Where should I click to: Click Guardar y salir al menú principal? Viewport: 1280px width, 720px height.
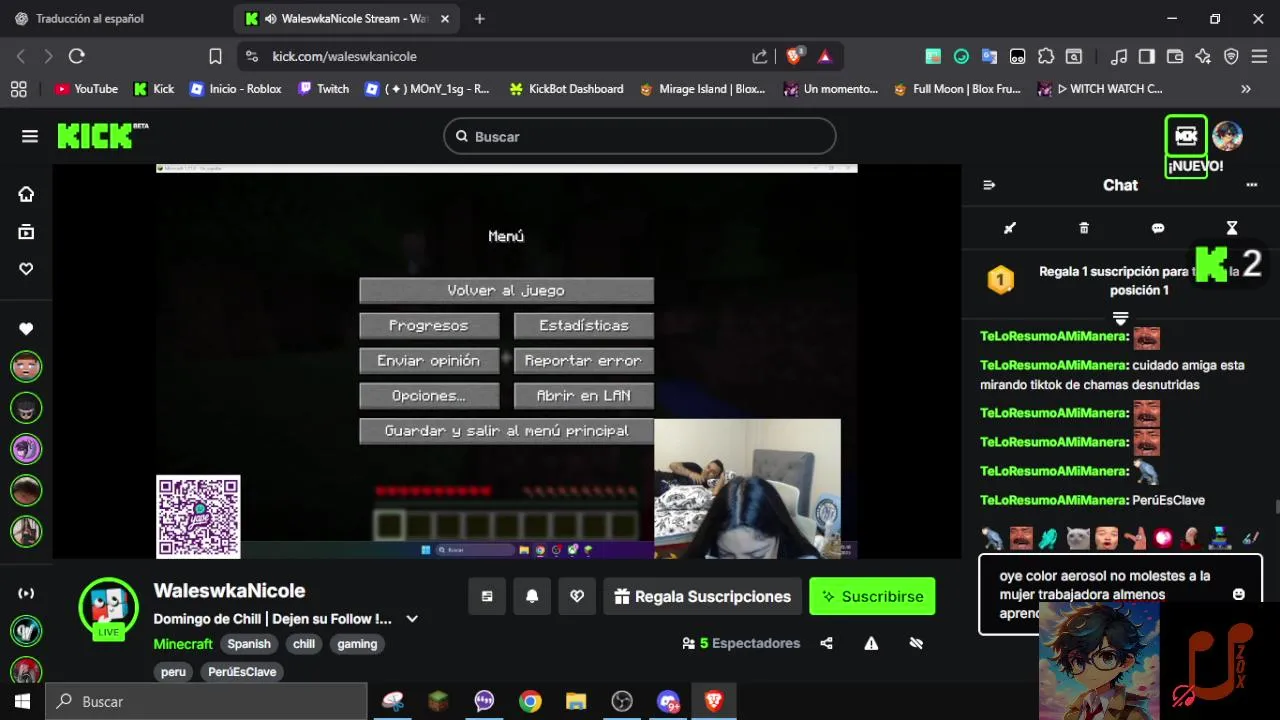pos(506,430)
